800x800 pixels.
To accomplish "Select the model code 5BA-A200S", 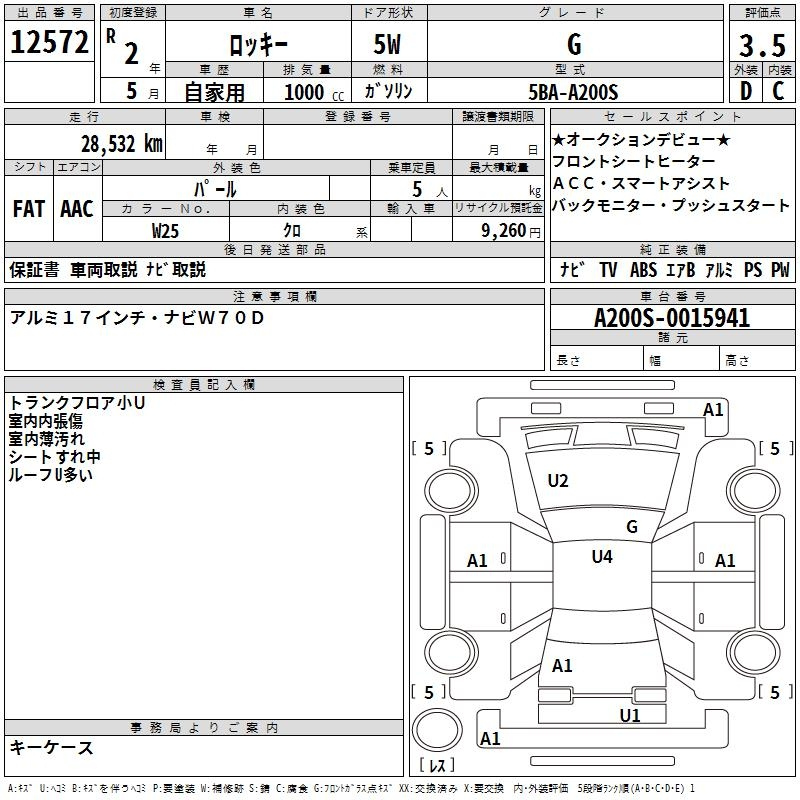I will [x=574, y=92].
